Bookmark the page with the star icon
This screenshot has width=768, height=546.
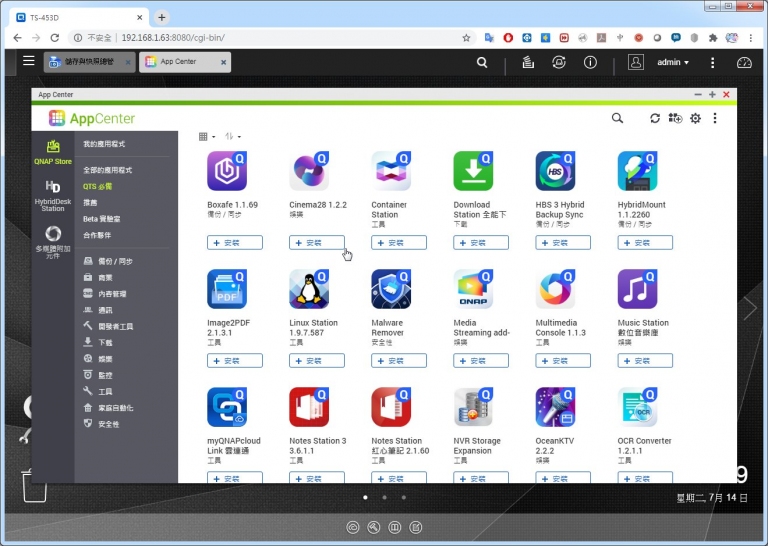click(x=466, y=38)
